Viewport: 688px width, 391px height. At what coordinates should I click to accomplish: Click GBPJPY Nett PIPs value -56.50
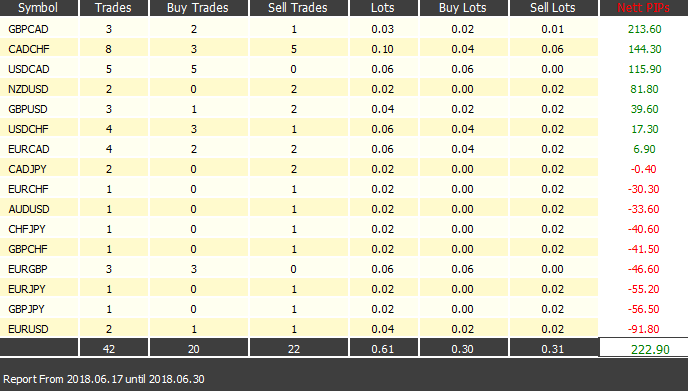point(644,309)
